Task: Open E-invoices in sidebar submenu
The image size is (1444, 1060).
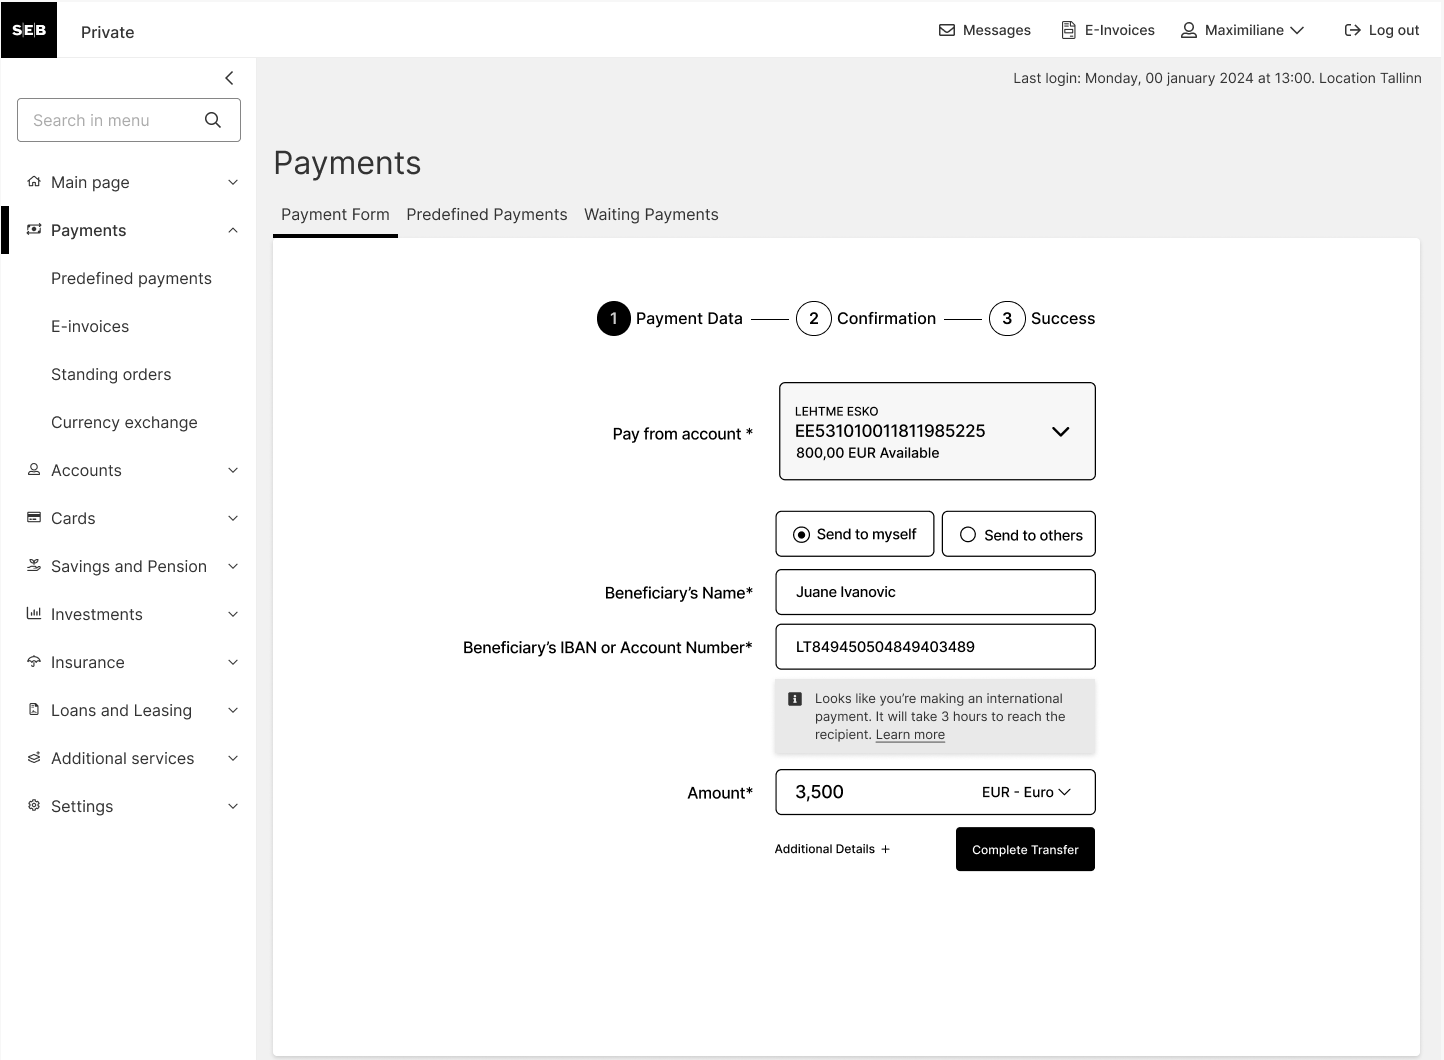Action: pyautogui.click(x=90, y=326)
